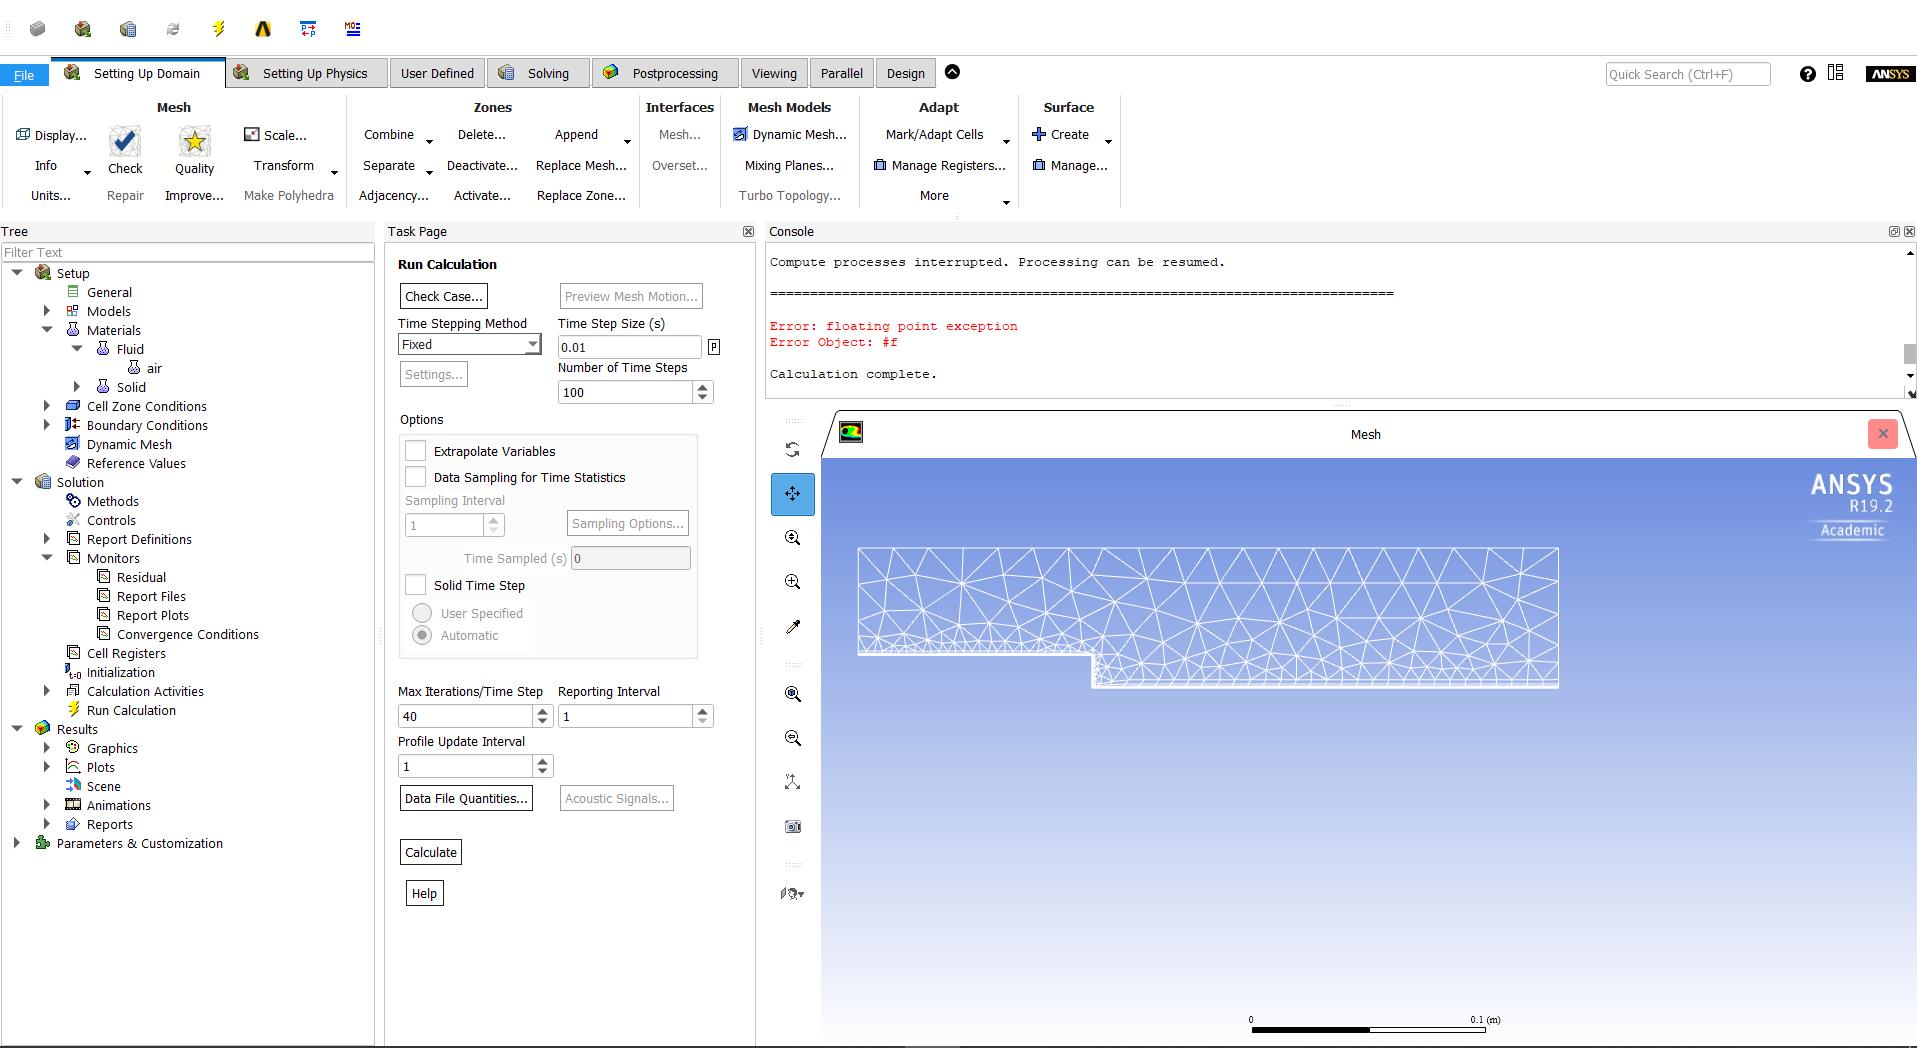Screen dimensions: 1917x1048
Task: Collapse the Setup tree node
Action: (17, 273)
